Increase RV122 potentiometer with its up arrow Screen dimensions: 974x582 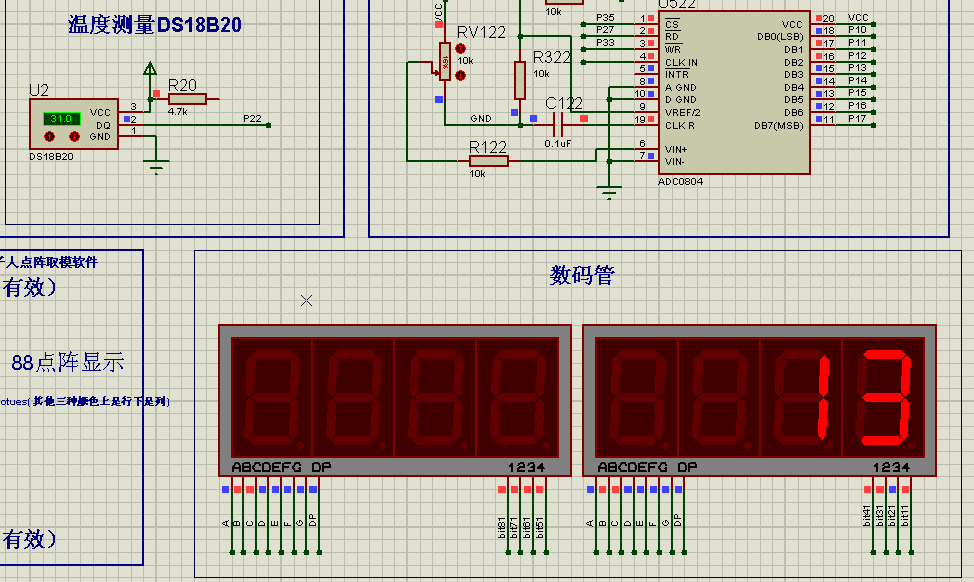(460, 48)
